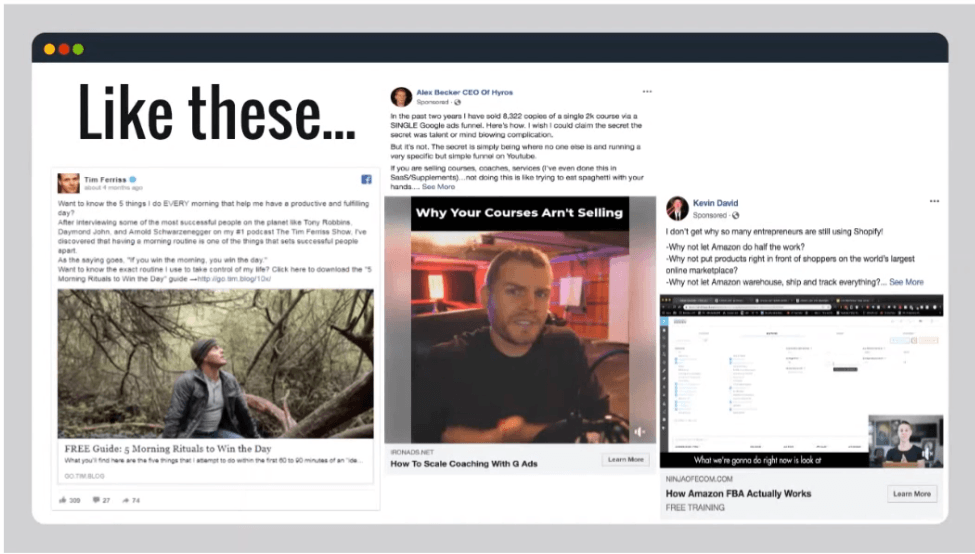
Task: Click Learn More on IRONADS.NET ad
Action: click(626, 459)
